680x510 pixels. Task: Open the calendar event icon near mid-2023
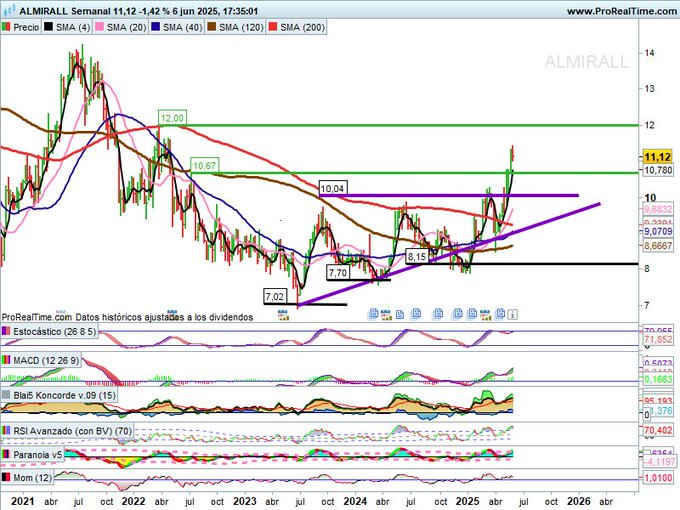click(283, 315)
